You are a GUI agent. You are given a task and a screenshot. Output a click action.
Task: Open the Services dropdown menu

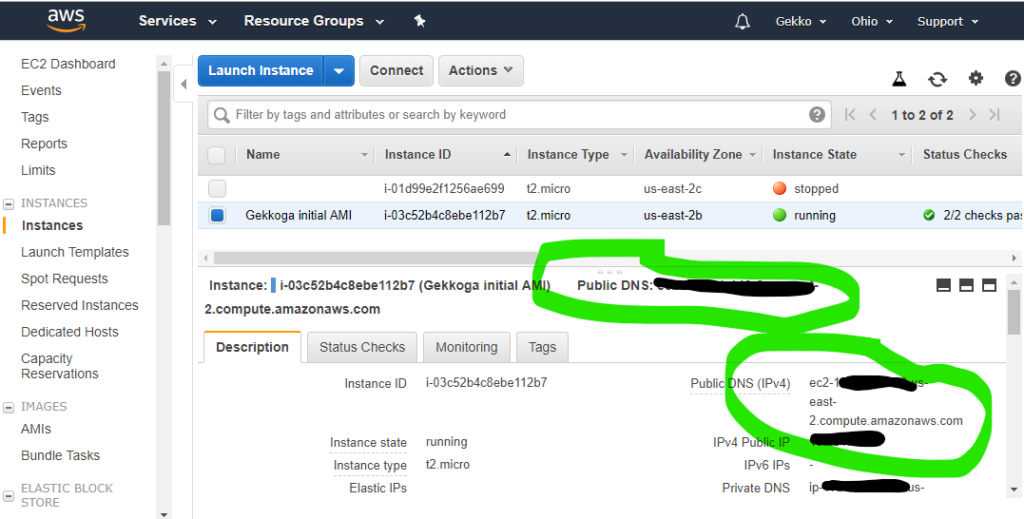click(x=177, y=21)
